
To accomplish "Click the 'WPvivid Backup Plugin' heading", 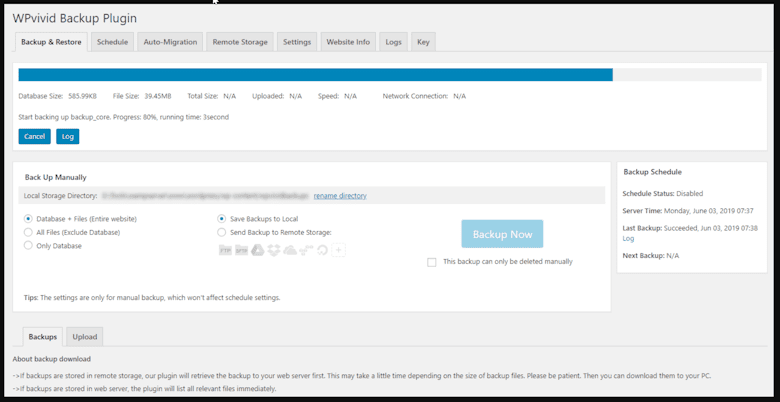I will click(x=75, y=18).
